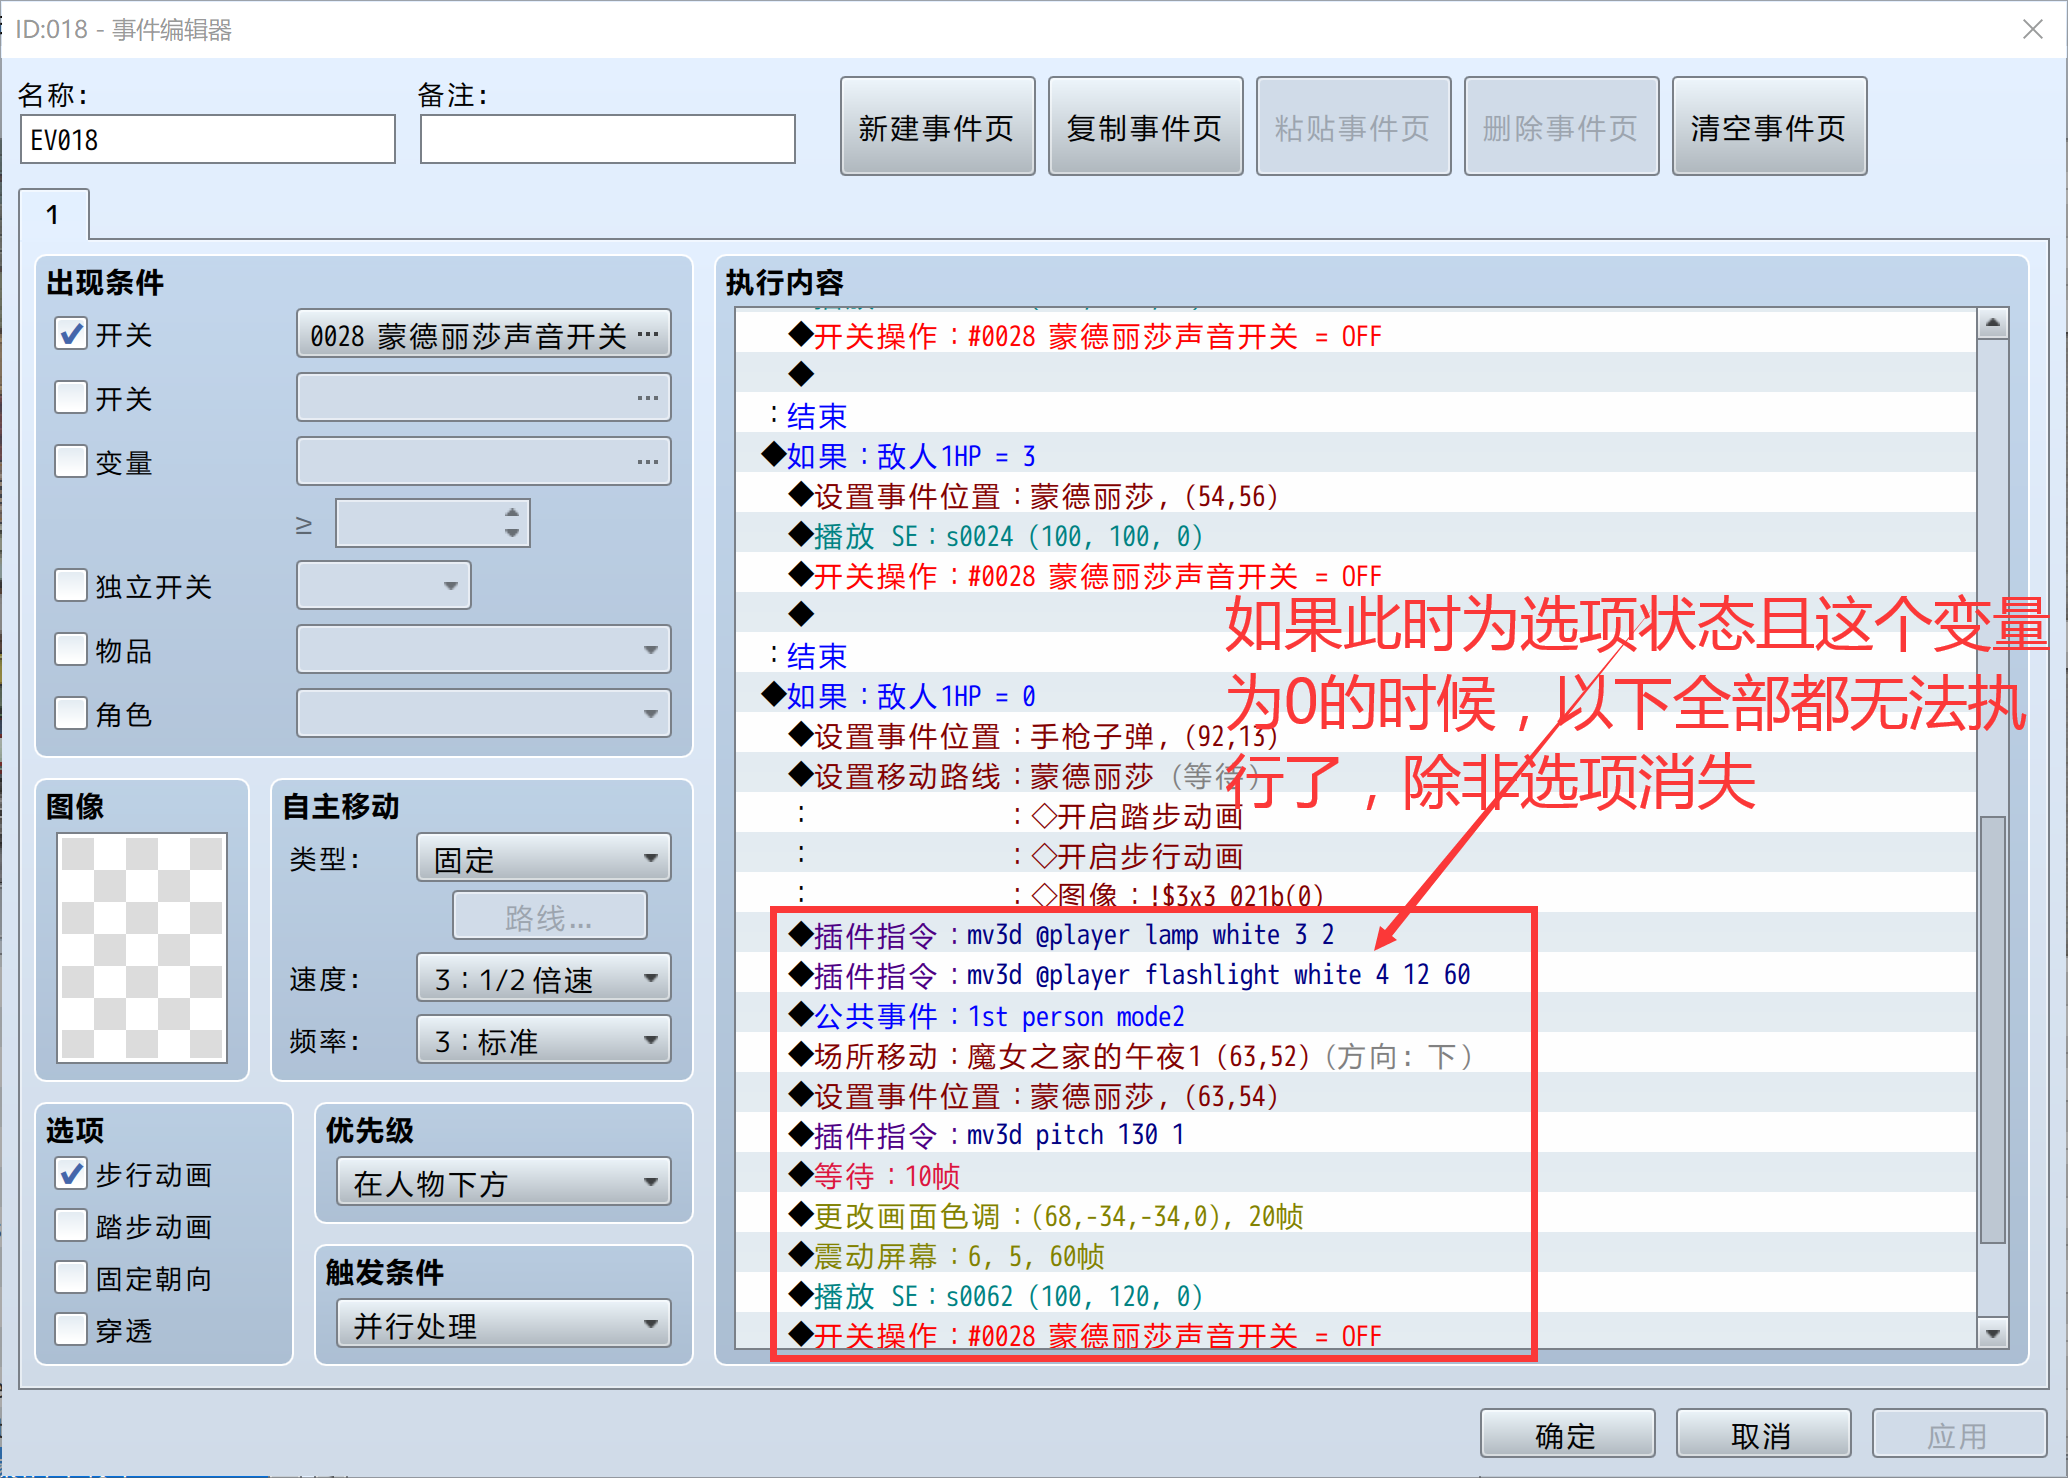The image size is (2068, 1478).
Task: Open the 速度 3：1/2倍速 dropdown
Action: (544, 978)
